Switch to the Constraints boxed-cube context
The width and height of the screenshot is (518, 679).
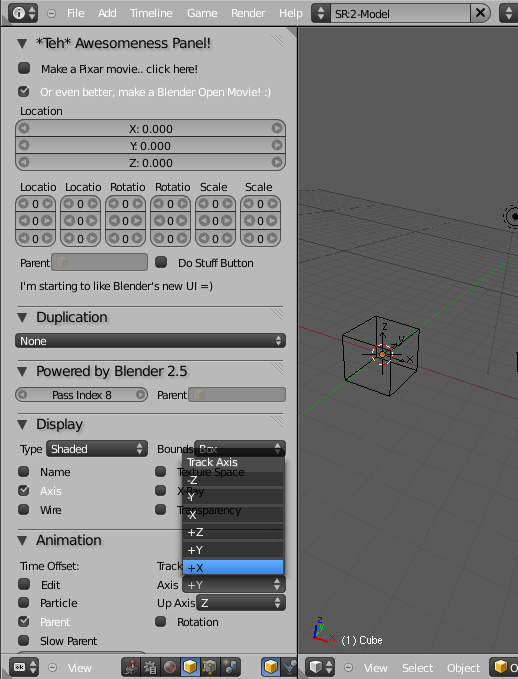(209, 667)
